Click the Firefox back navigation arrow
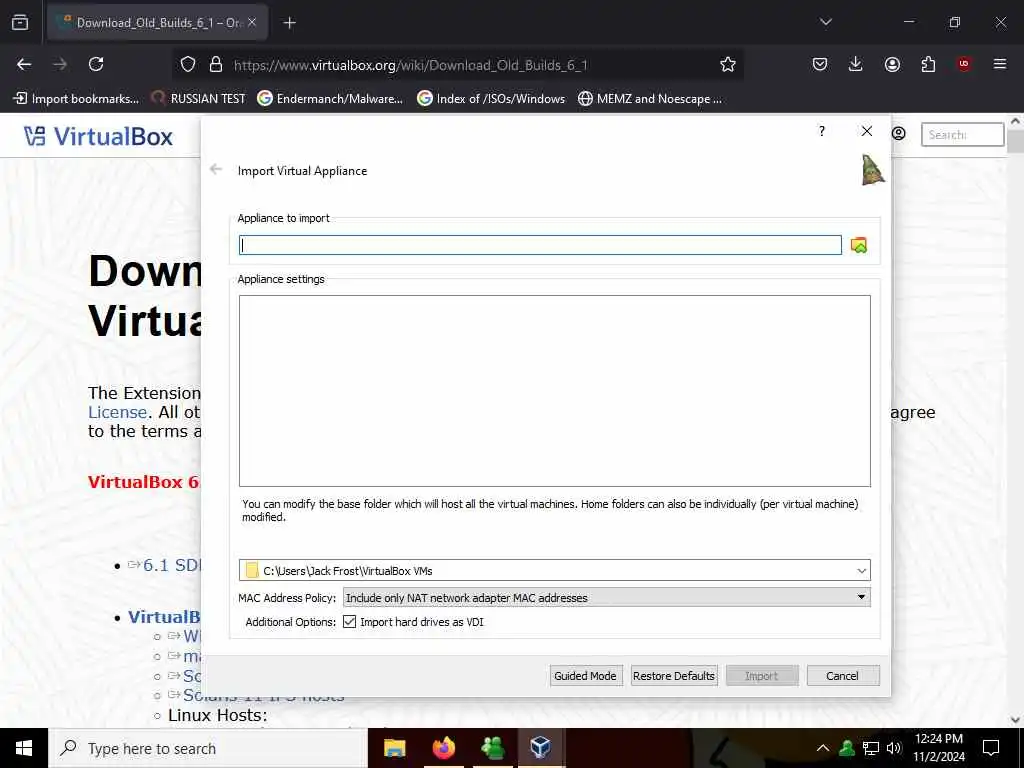The width and height of the screenshot is (1024, 768). coord(24,64)
